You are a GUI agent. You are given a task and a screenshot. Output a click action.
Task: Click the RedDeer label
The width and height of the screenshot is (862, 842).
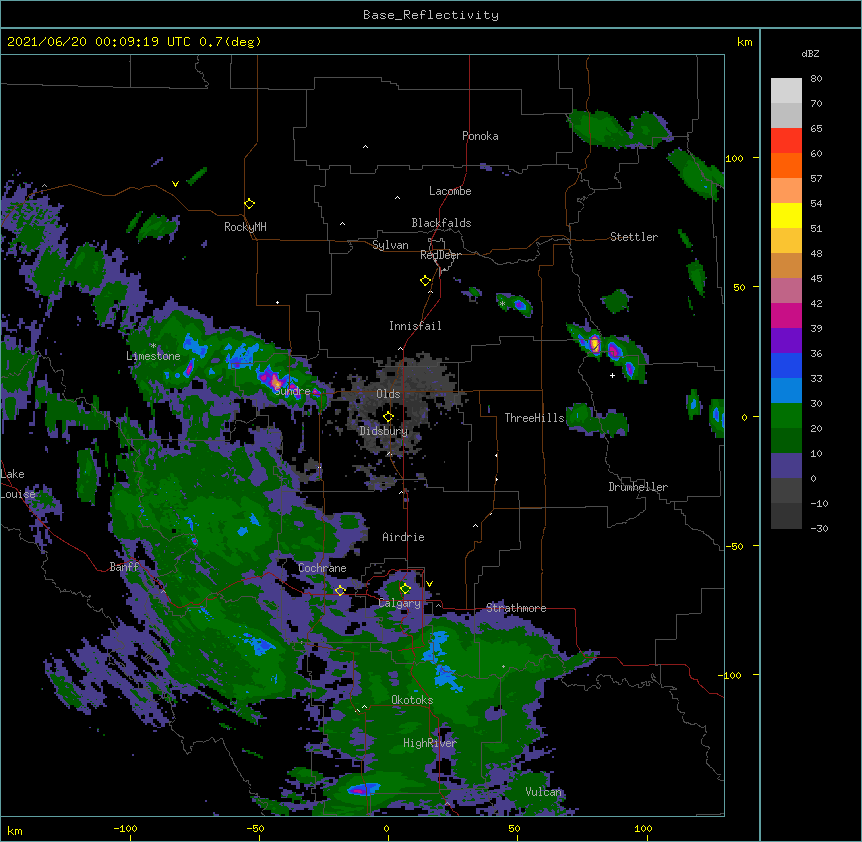tap(440, 256)
